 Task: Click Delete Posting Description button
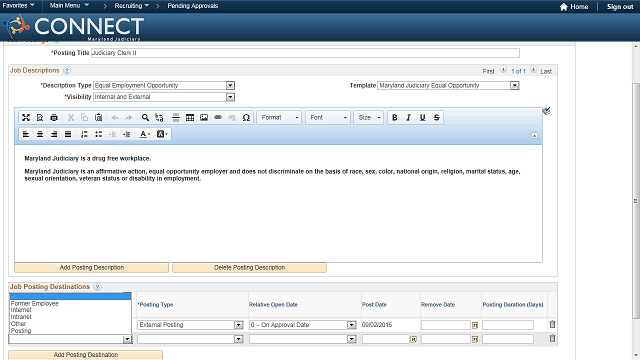coord(249,267)
